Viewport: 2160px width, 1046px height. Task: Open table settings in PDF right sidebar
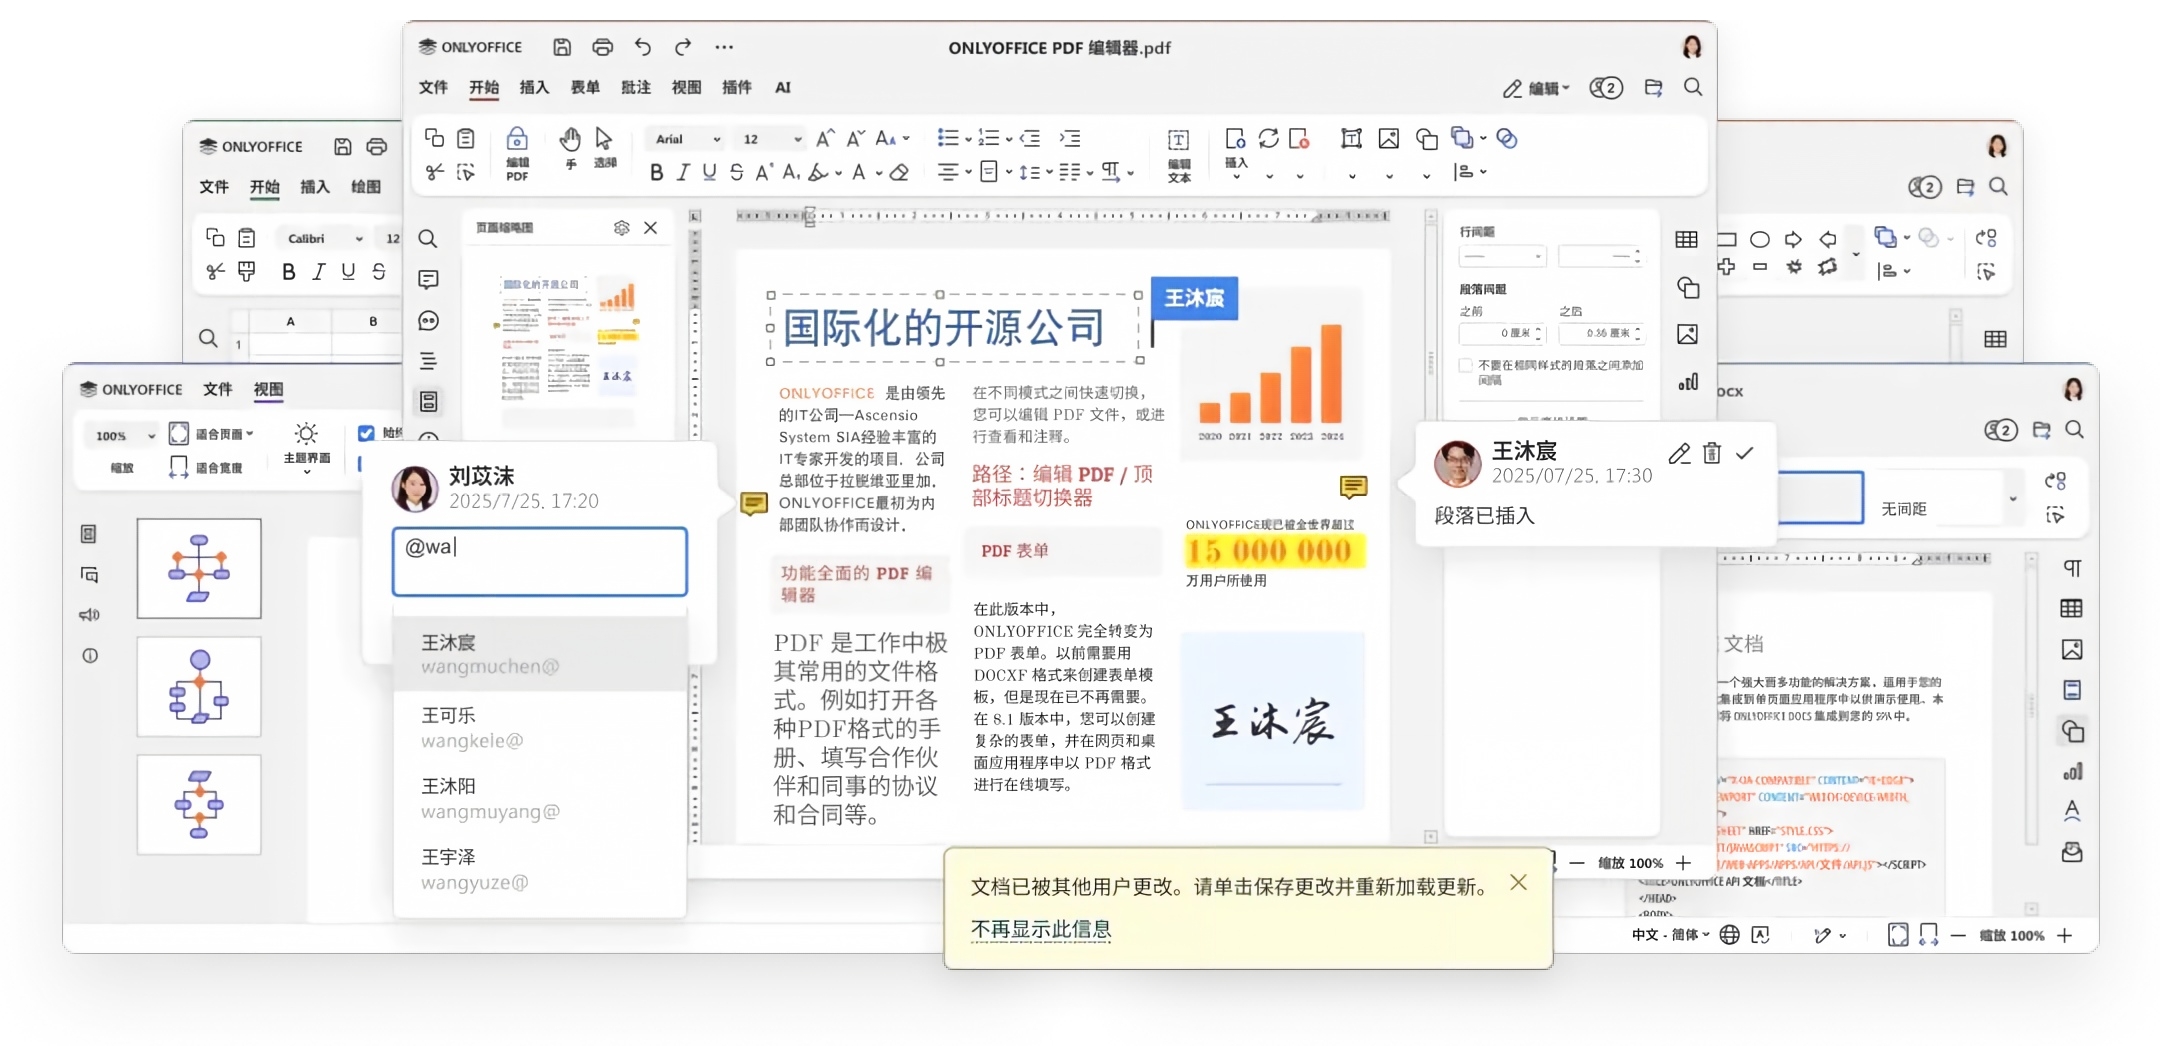pyautogui.click(x=1687, y=239)
